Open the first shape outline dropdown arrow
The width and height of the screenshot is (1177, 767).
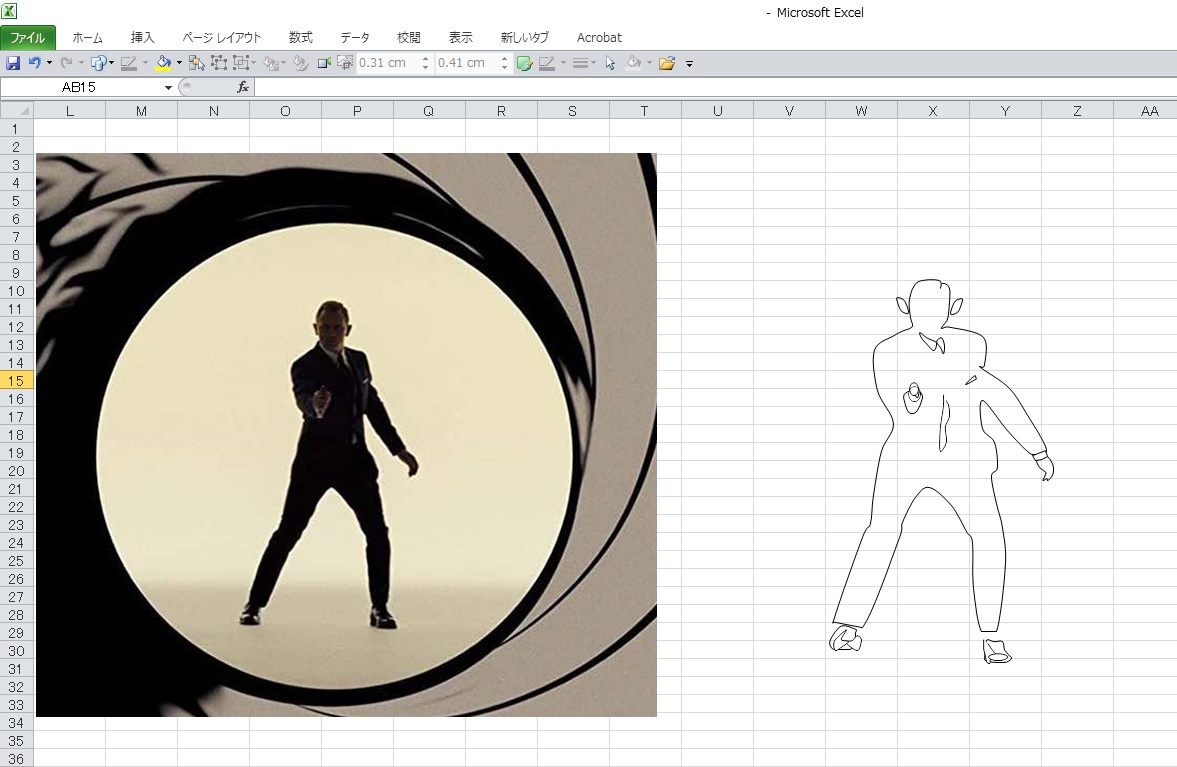tap(145, 63)
